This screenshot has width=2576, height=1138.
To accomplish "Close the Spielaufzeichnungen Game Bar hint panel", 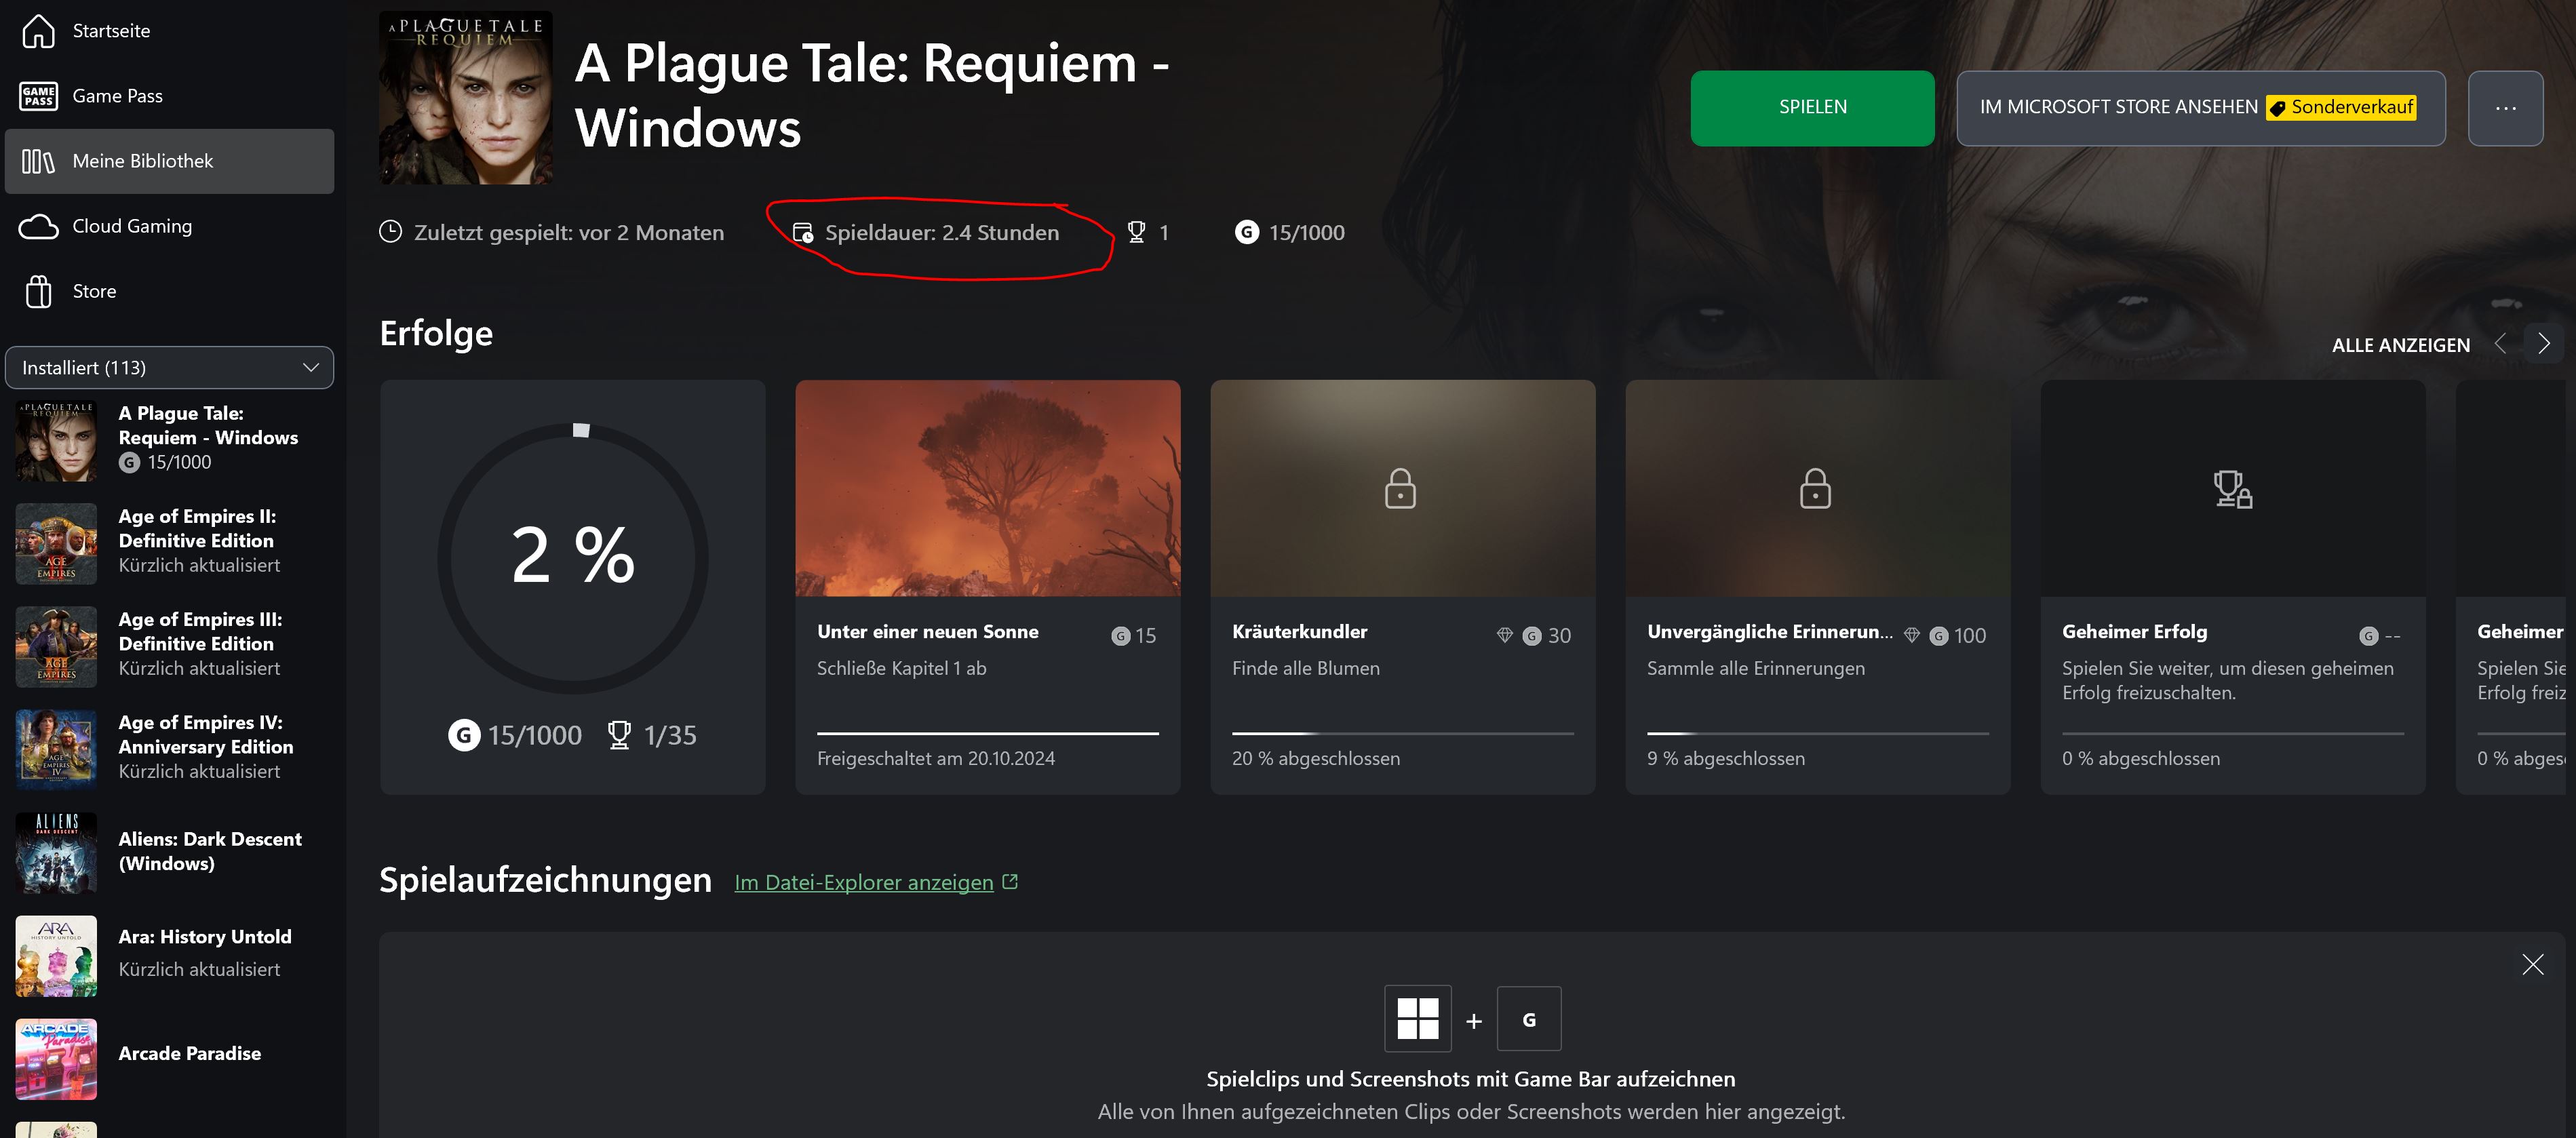I will tap(2532, 964).
